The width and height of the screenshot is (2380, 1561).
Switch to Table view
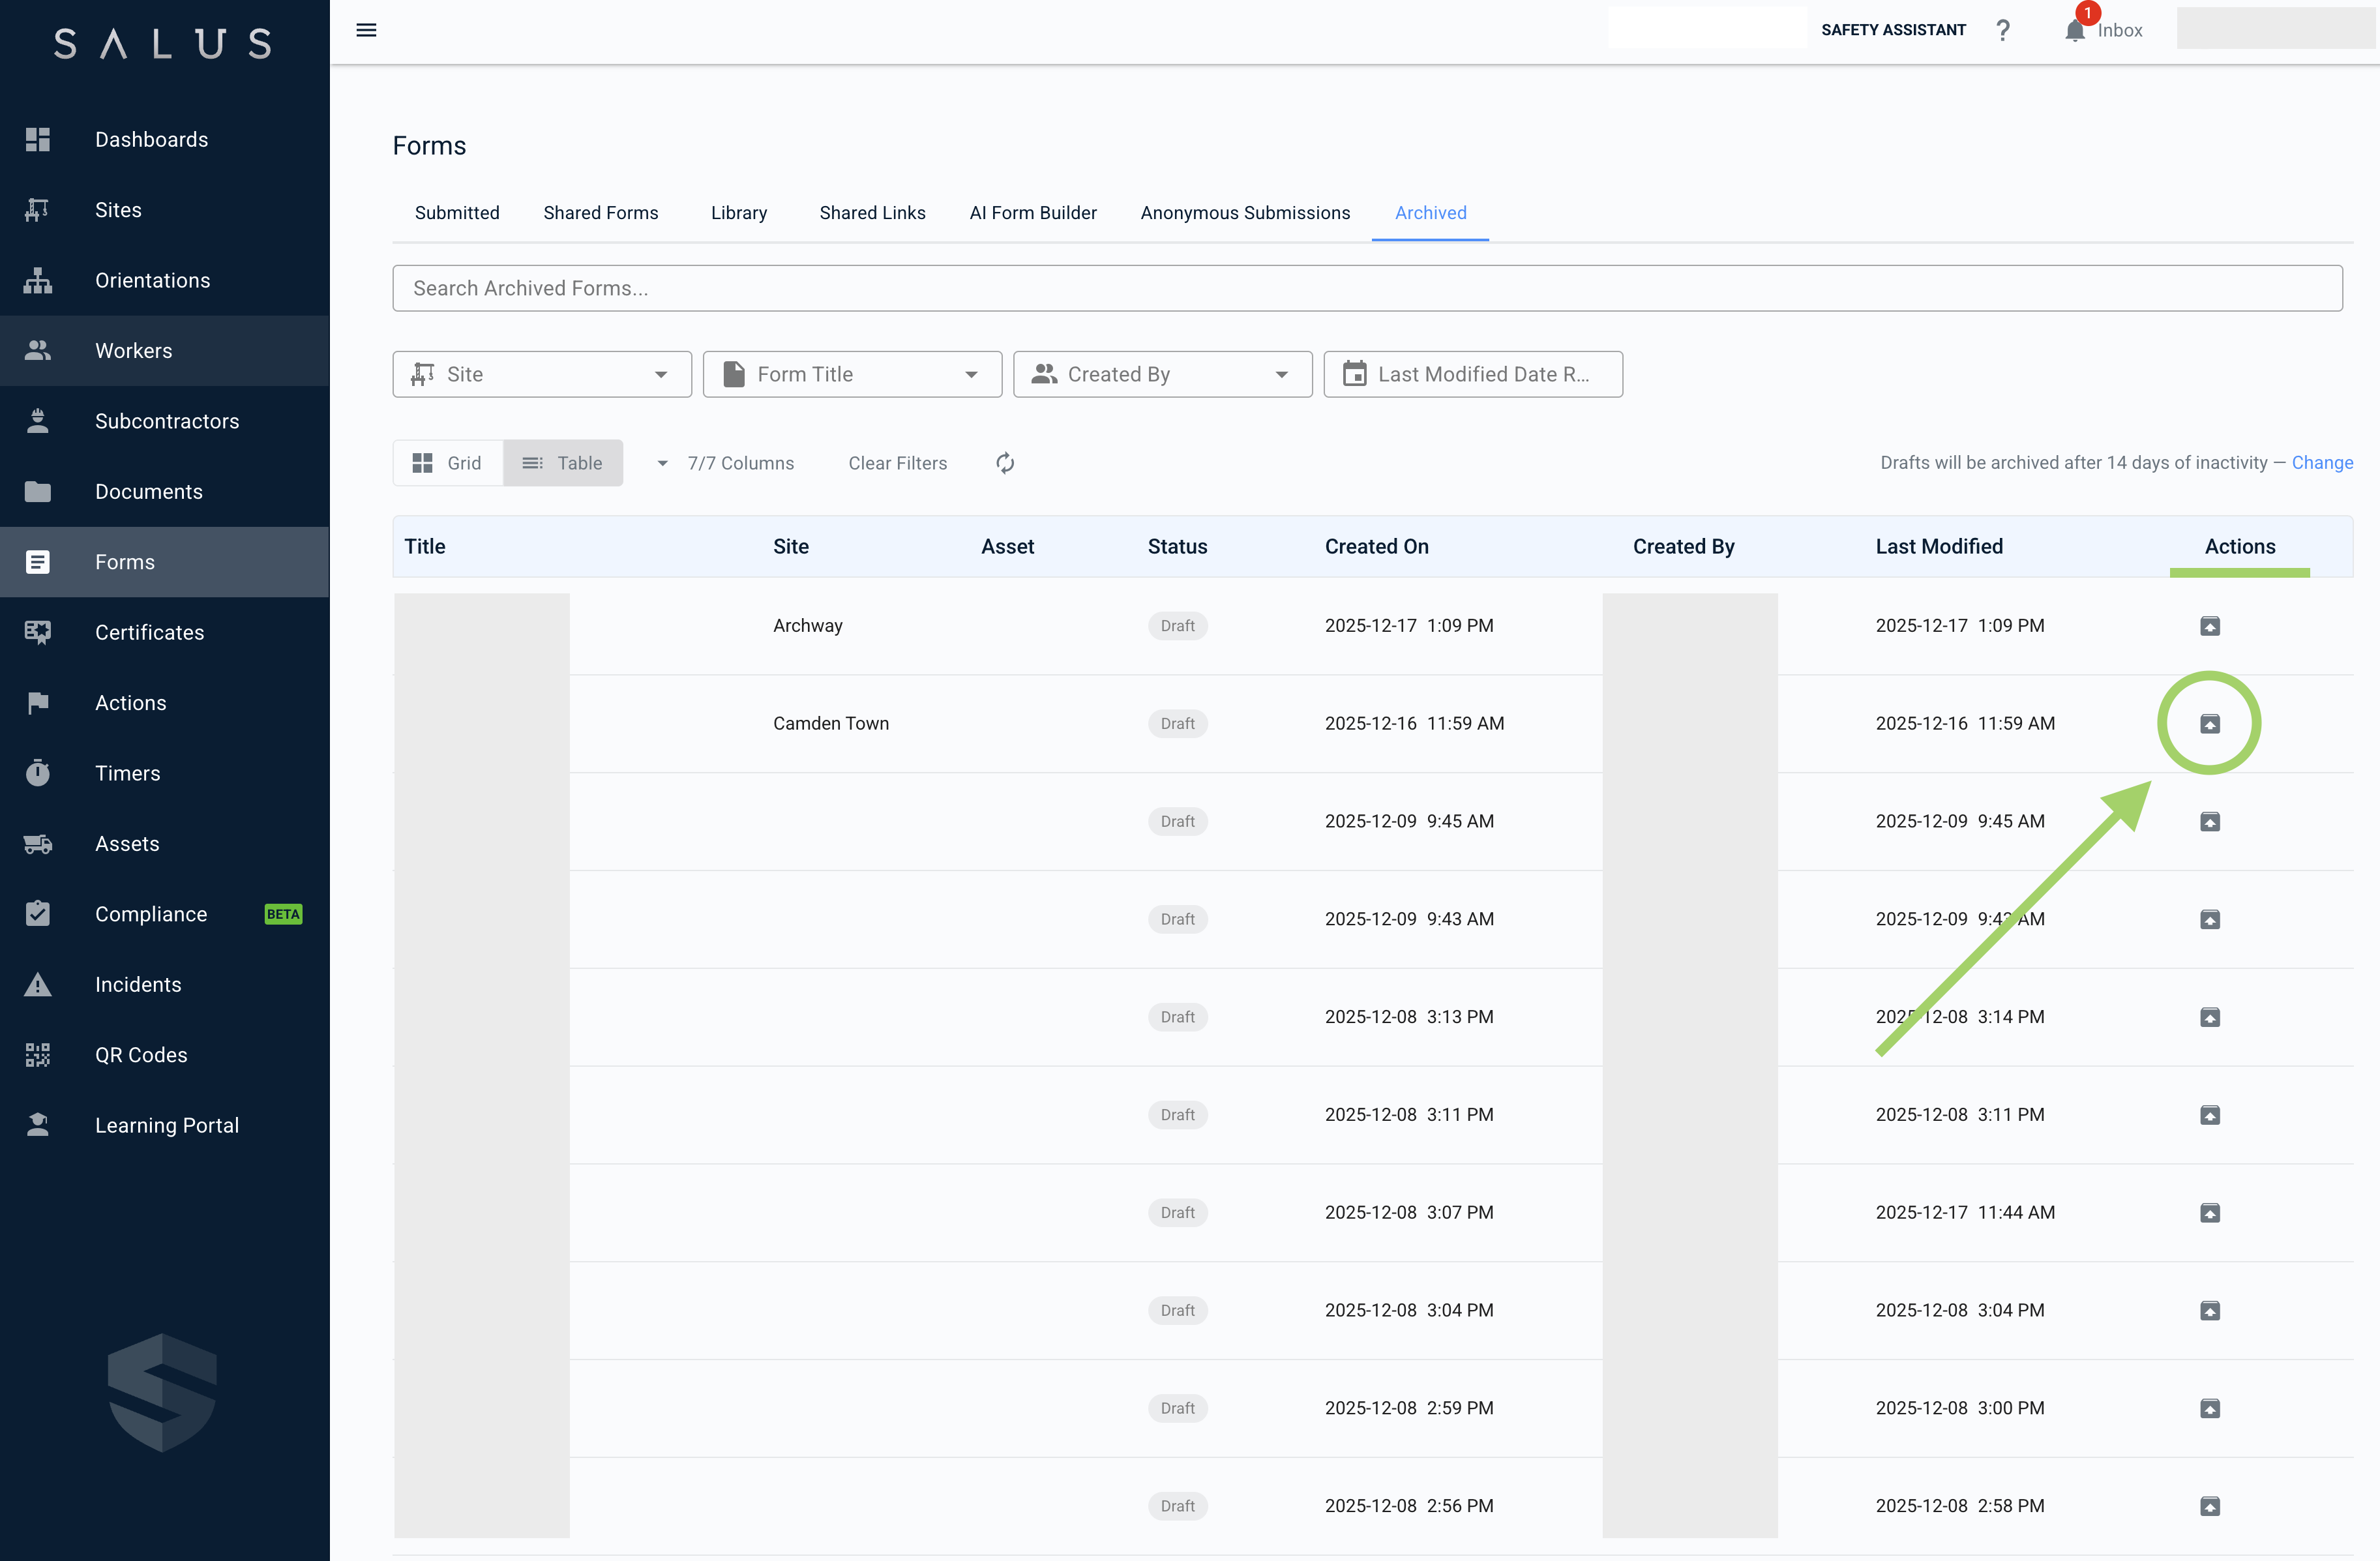click(x=563, y=463)
